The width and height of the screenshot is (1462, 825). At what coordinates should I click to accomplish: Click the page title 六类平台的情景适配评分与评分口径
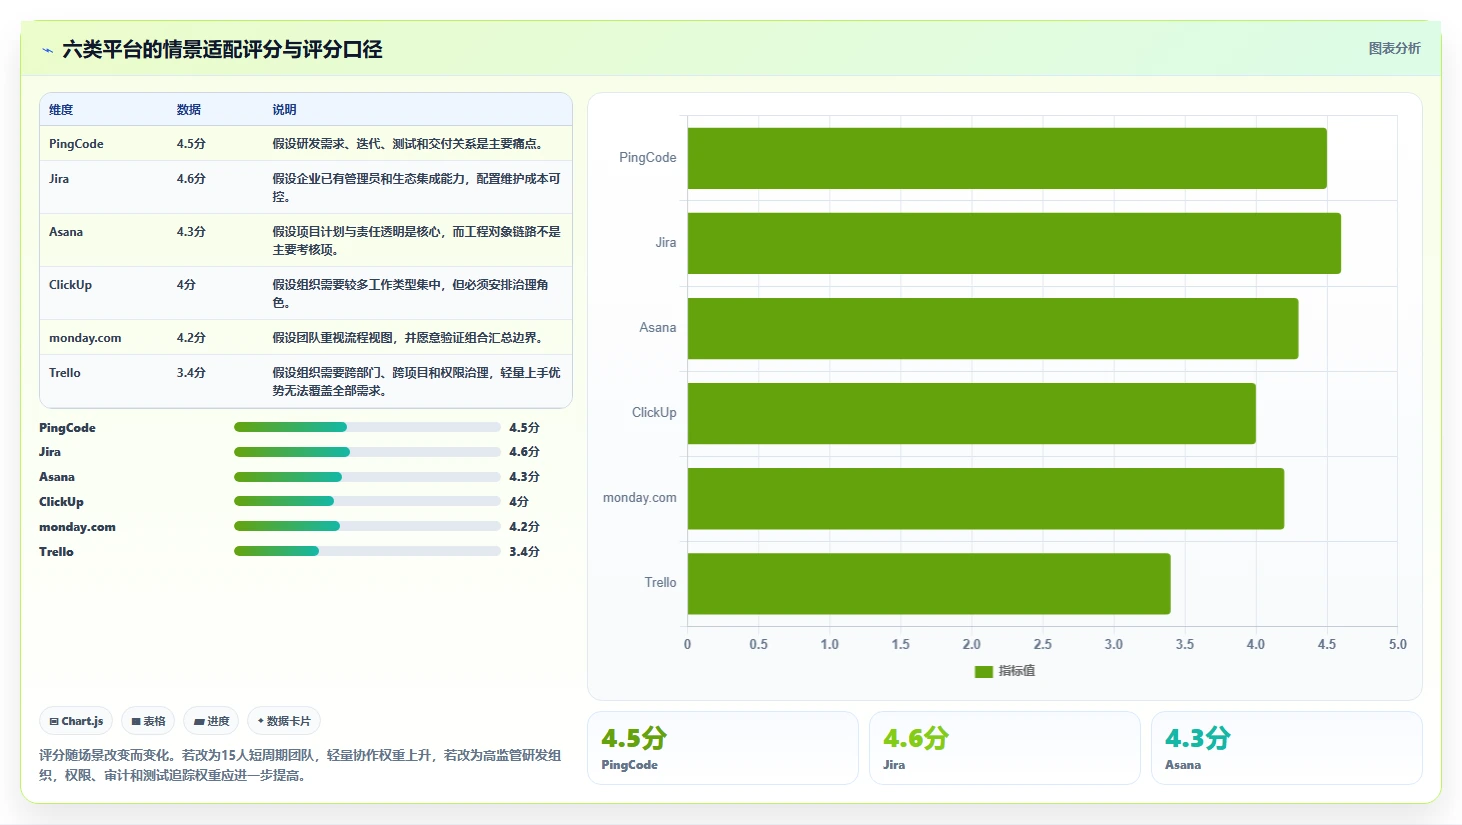[x=222, y=49]
